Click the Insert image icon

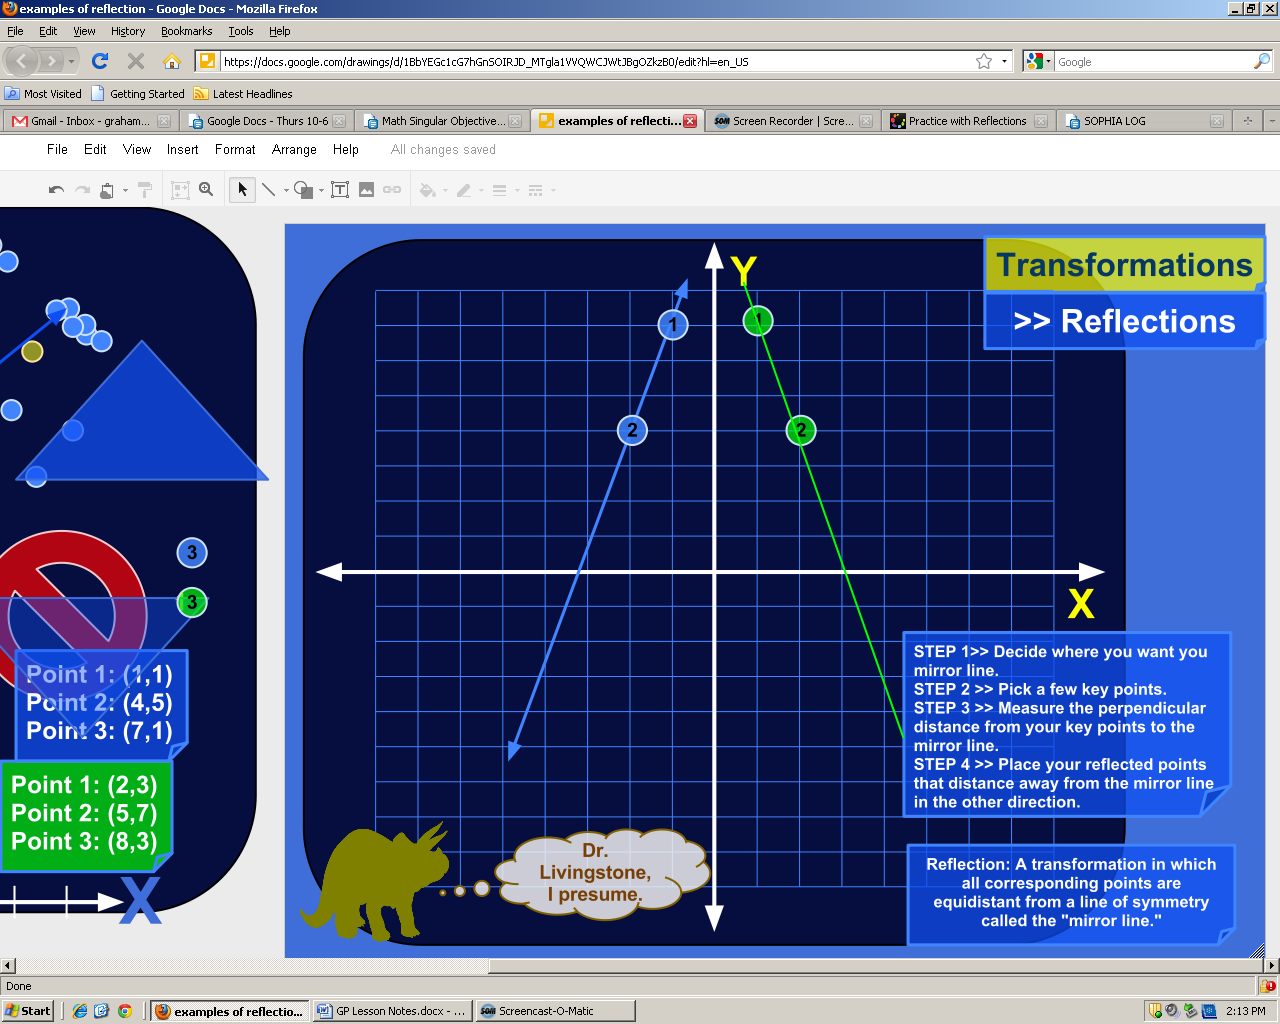(366, 190)
